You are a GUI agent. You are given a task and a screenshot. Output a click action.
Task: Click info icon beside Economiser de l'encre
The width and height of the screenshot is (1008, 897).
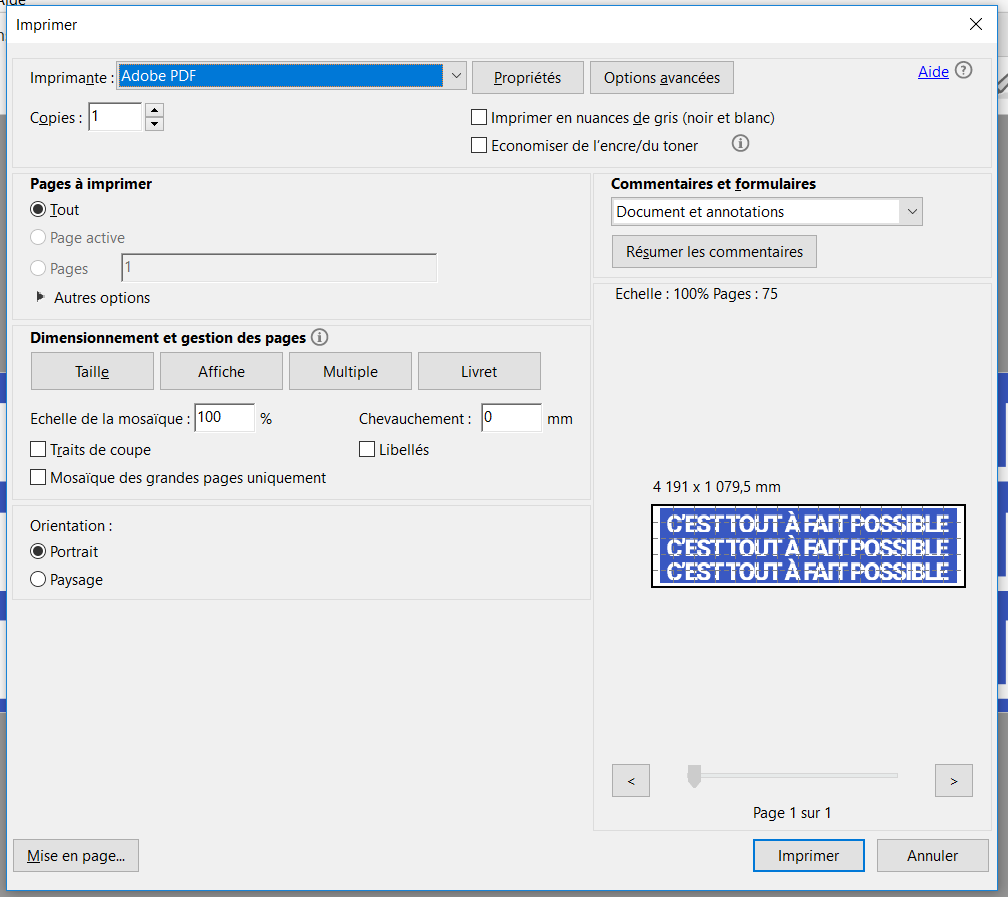[740, 144]
